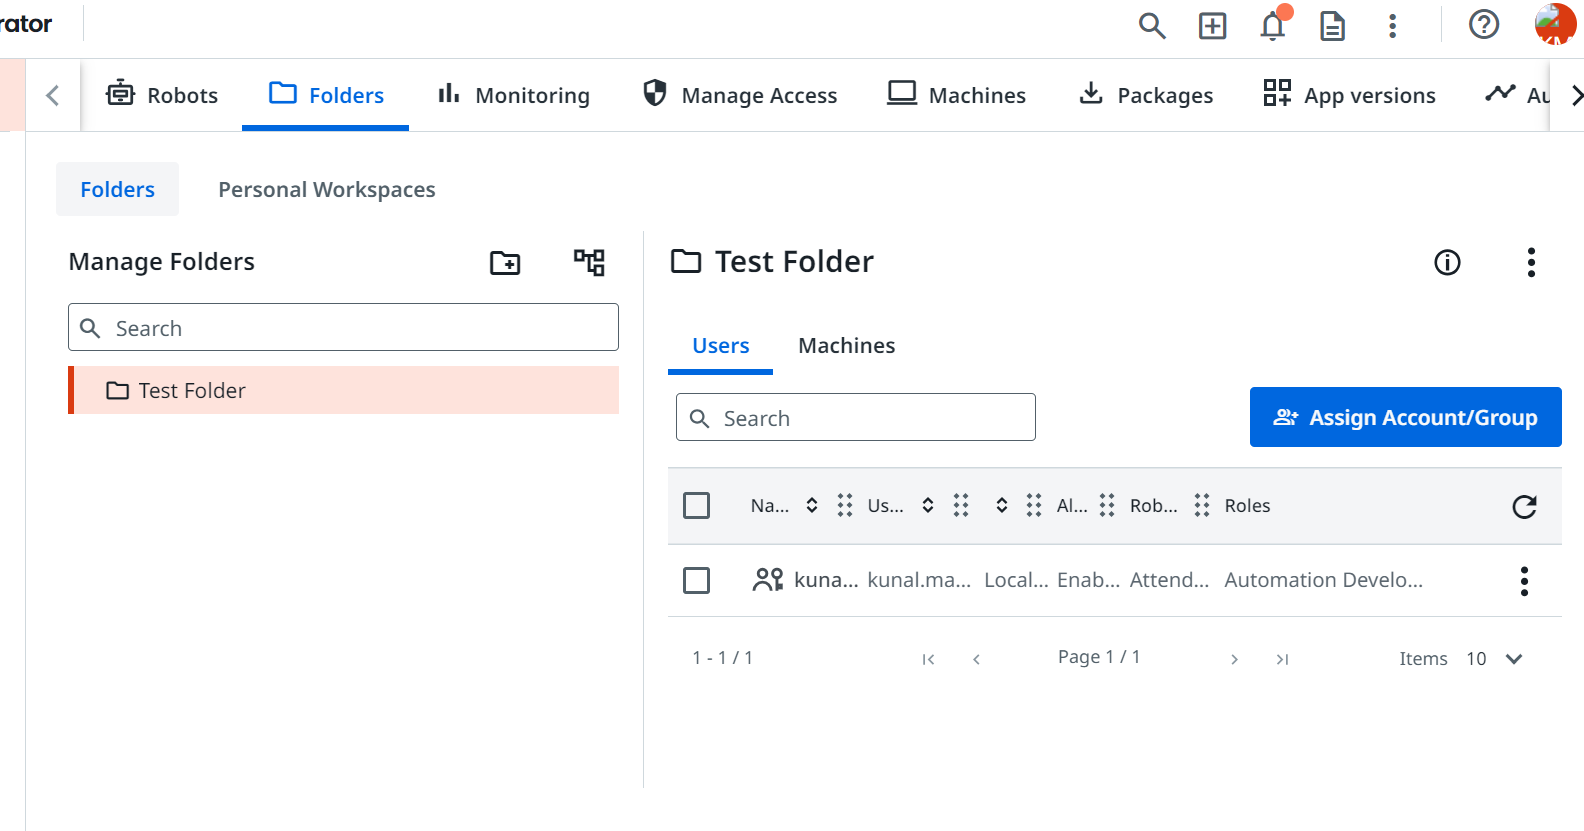Screen dimensions: 1584x831
Task: Go to the Monitoring navigation tab
Action: point(514,96)
